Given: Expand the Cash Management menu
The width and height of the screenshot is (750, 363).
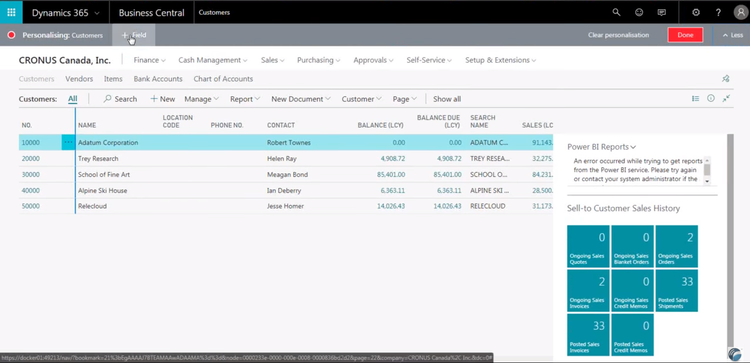Looking at the screenshot, I should click(213, 60).
